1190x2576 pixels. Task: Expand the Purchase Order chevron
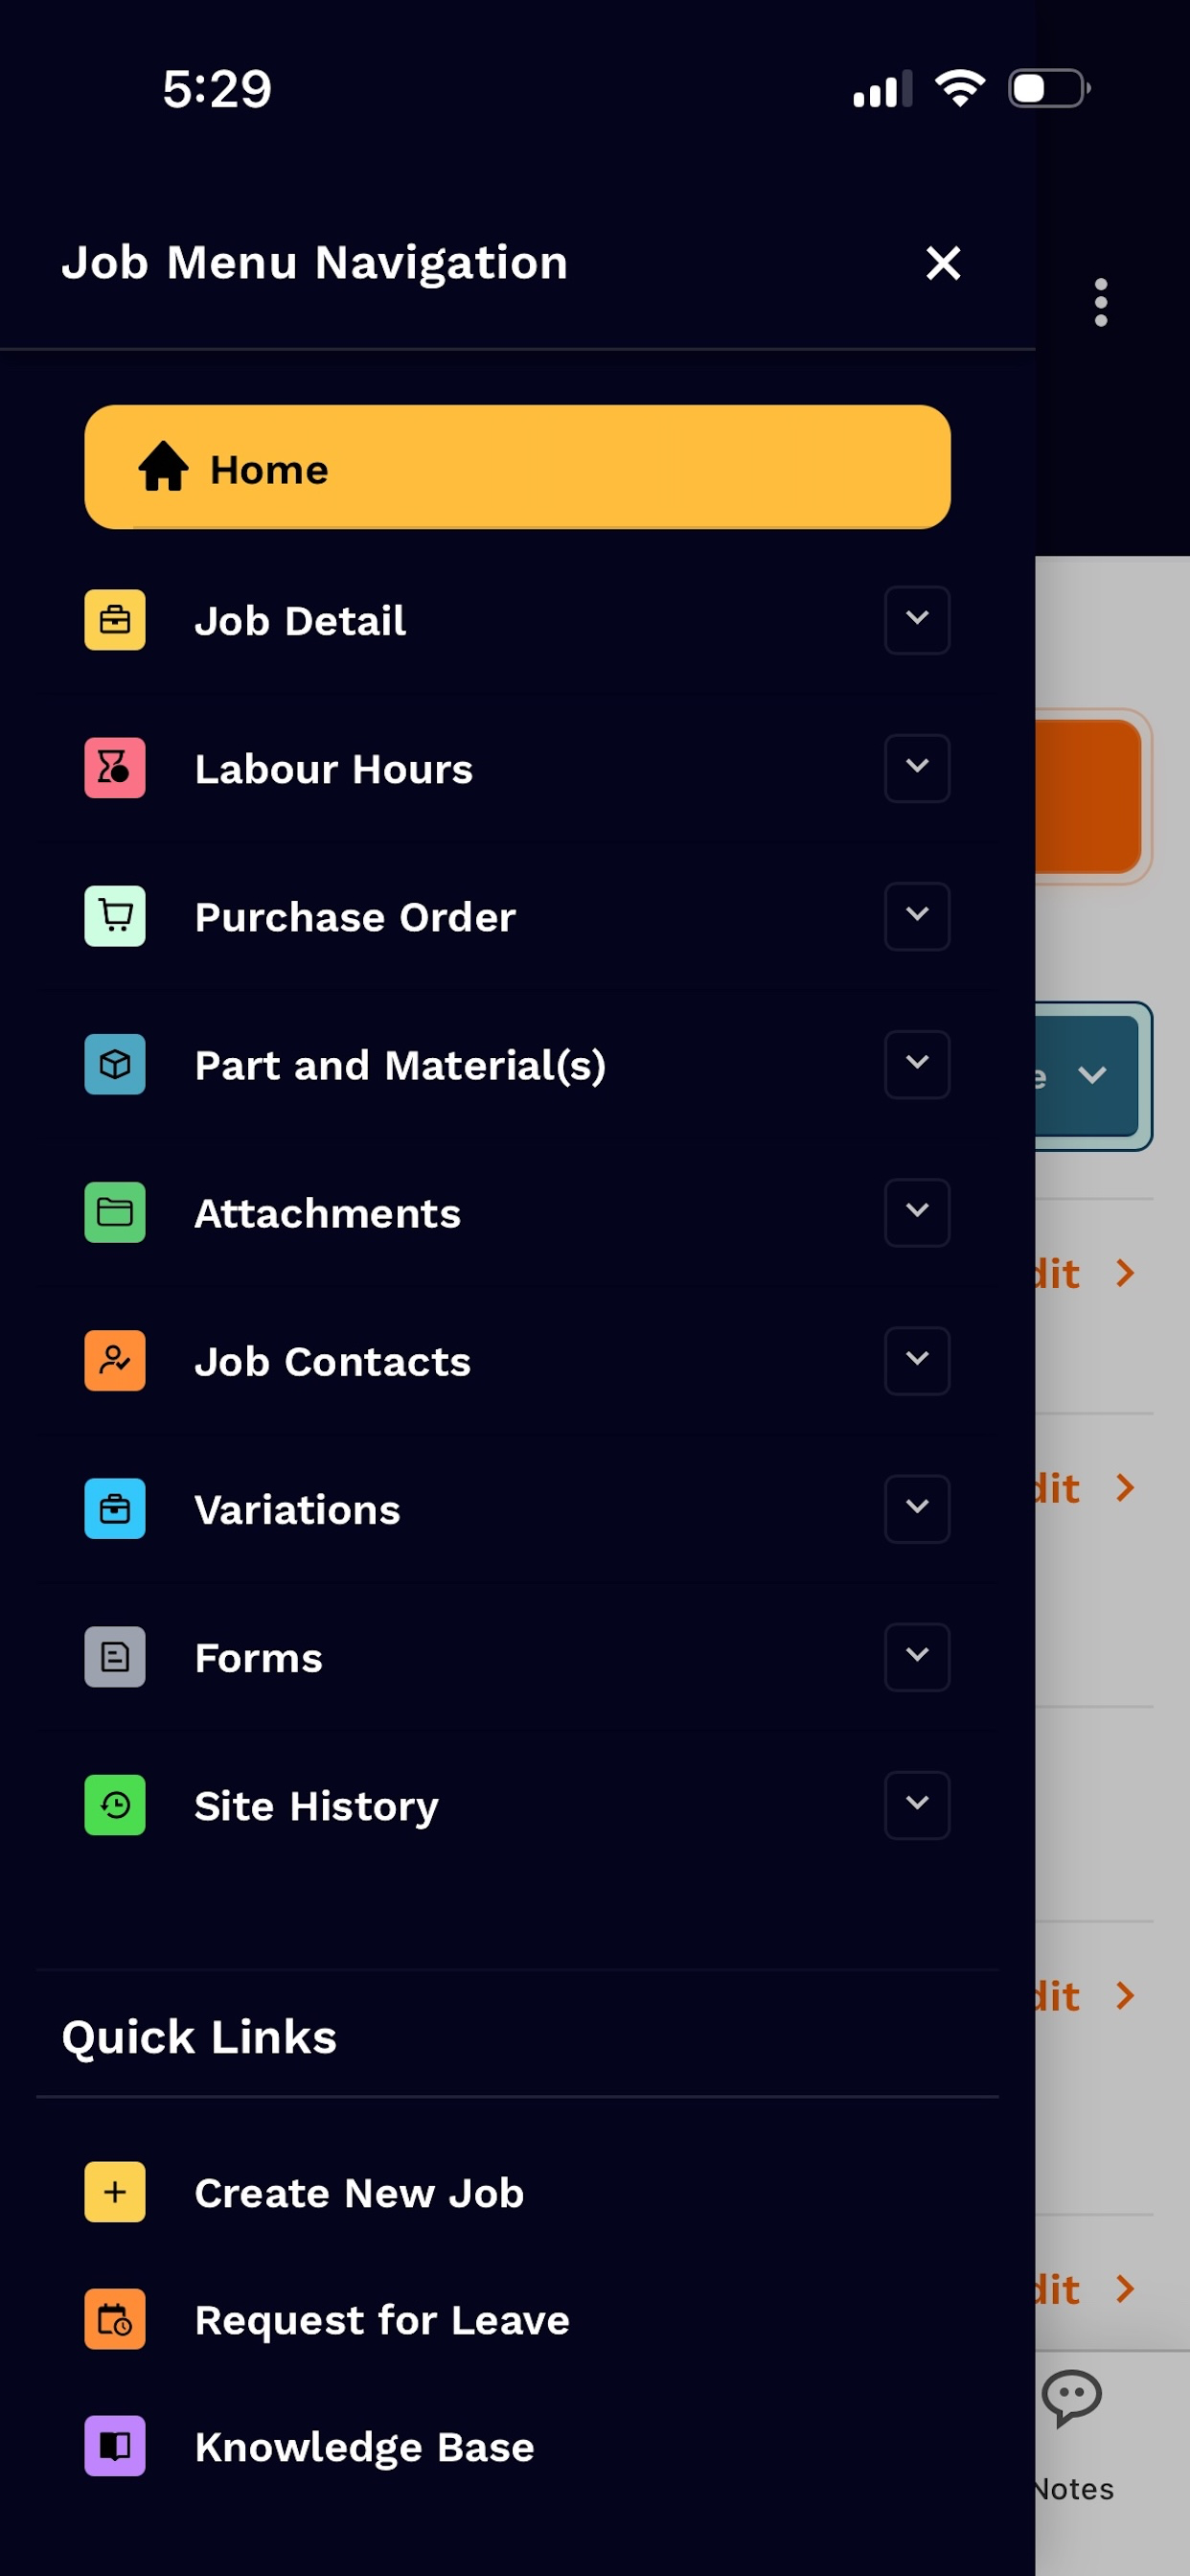coord(917,916)
